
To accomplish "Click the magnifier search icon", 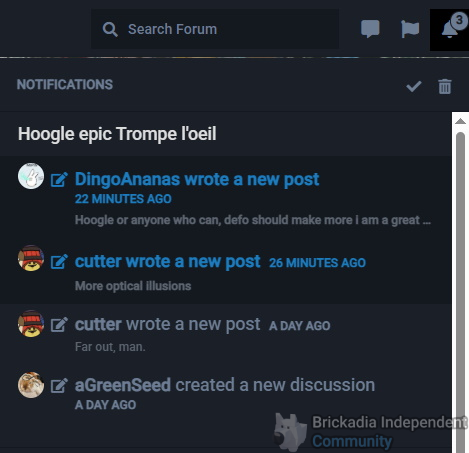I will click(110, 29).
